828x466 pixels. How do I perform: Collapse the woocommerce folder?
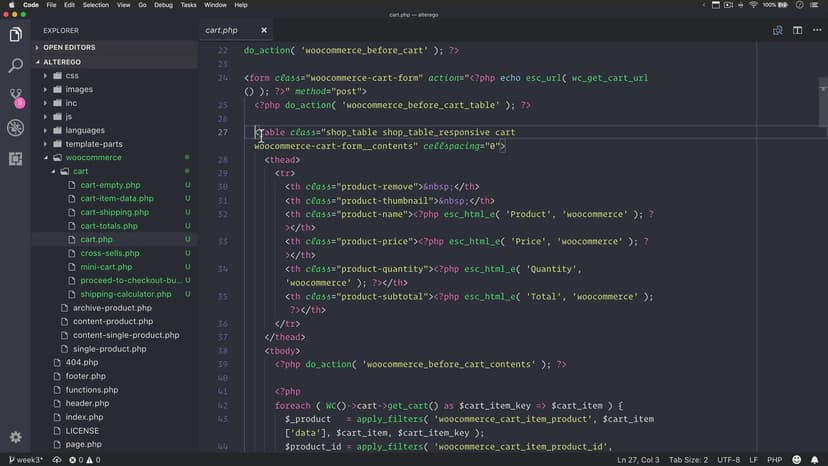93,158
